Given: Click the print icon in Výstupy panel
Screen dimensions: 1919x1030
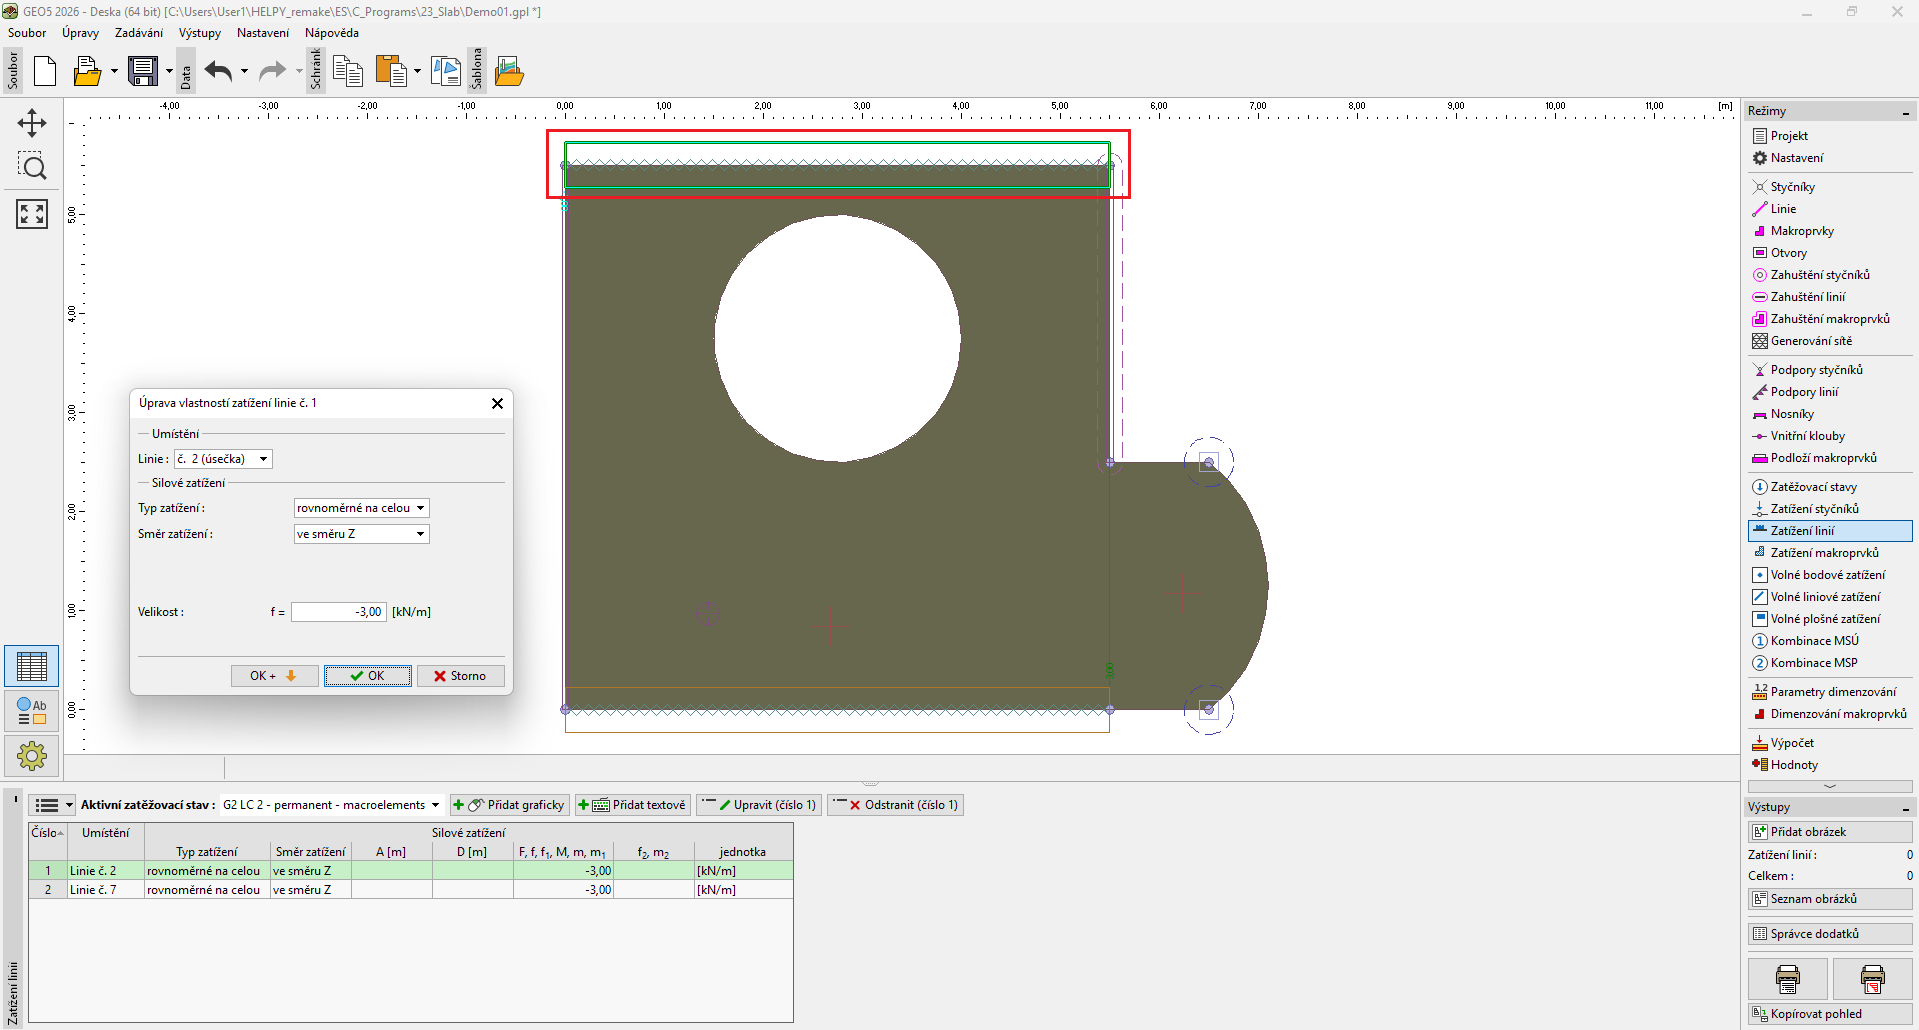Looking at the screenshot, I should (1787, 978).
